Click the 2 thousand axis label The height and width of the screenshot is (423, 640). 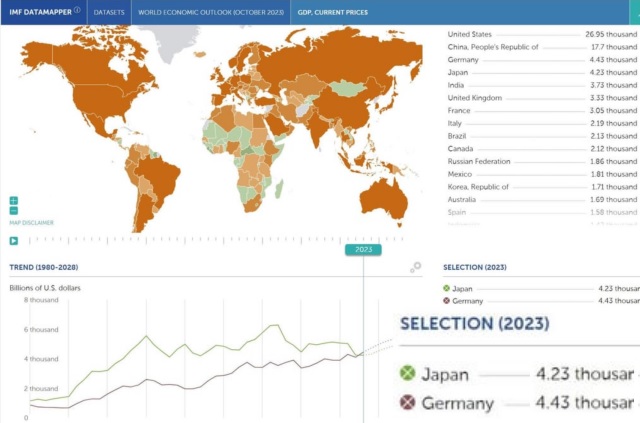[41, 388]
